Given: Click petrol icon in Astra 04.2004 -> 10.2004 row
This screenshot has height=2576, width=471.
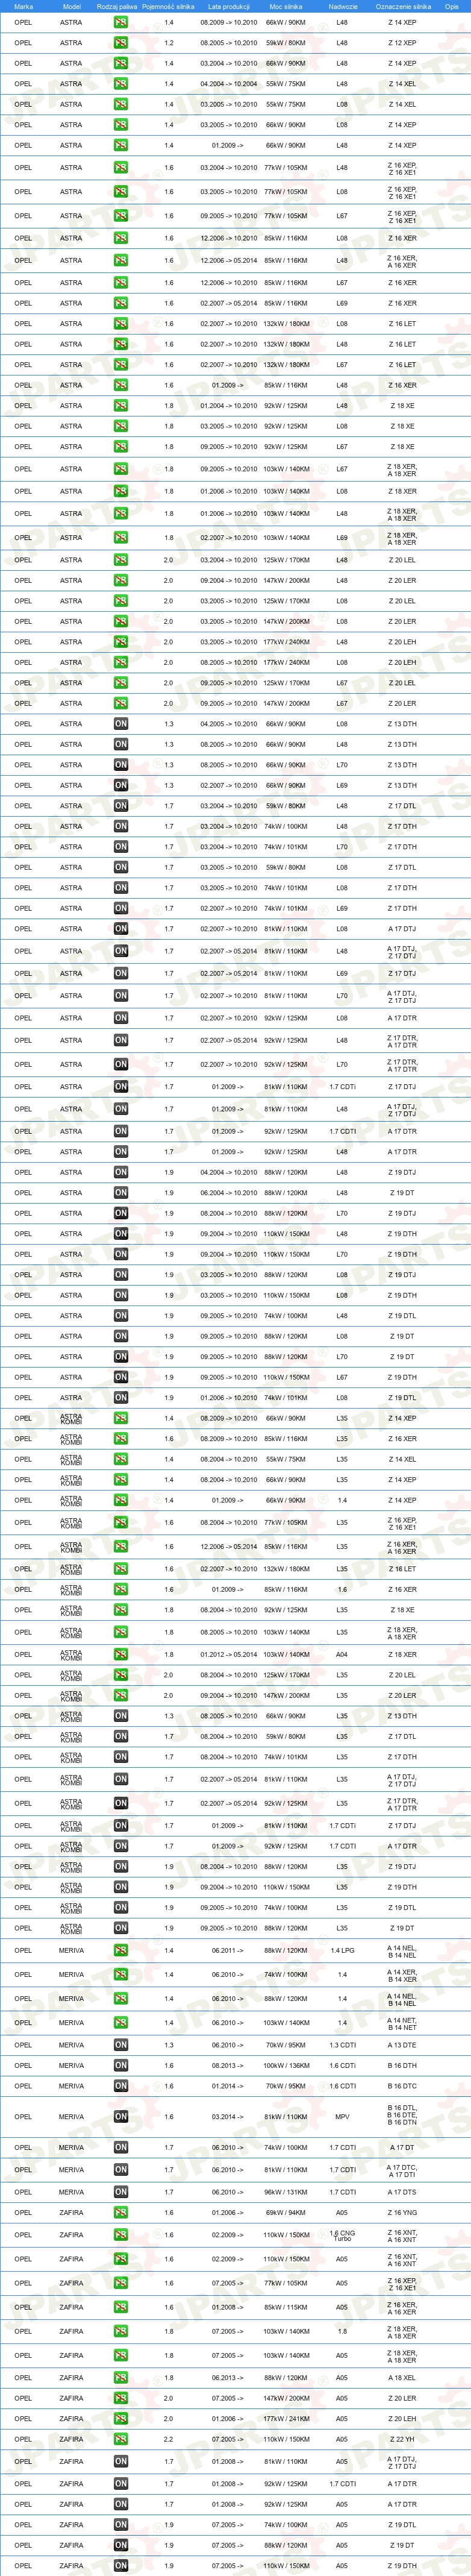Looking at the screenshot, I should click(120, 84).
